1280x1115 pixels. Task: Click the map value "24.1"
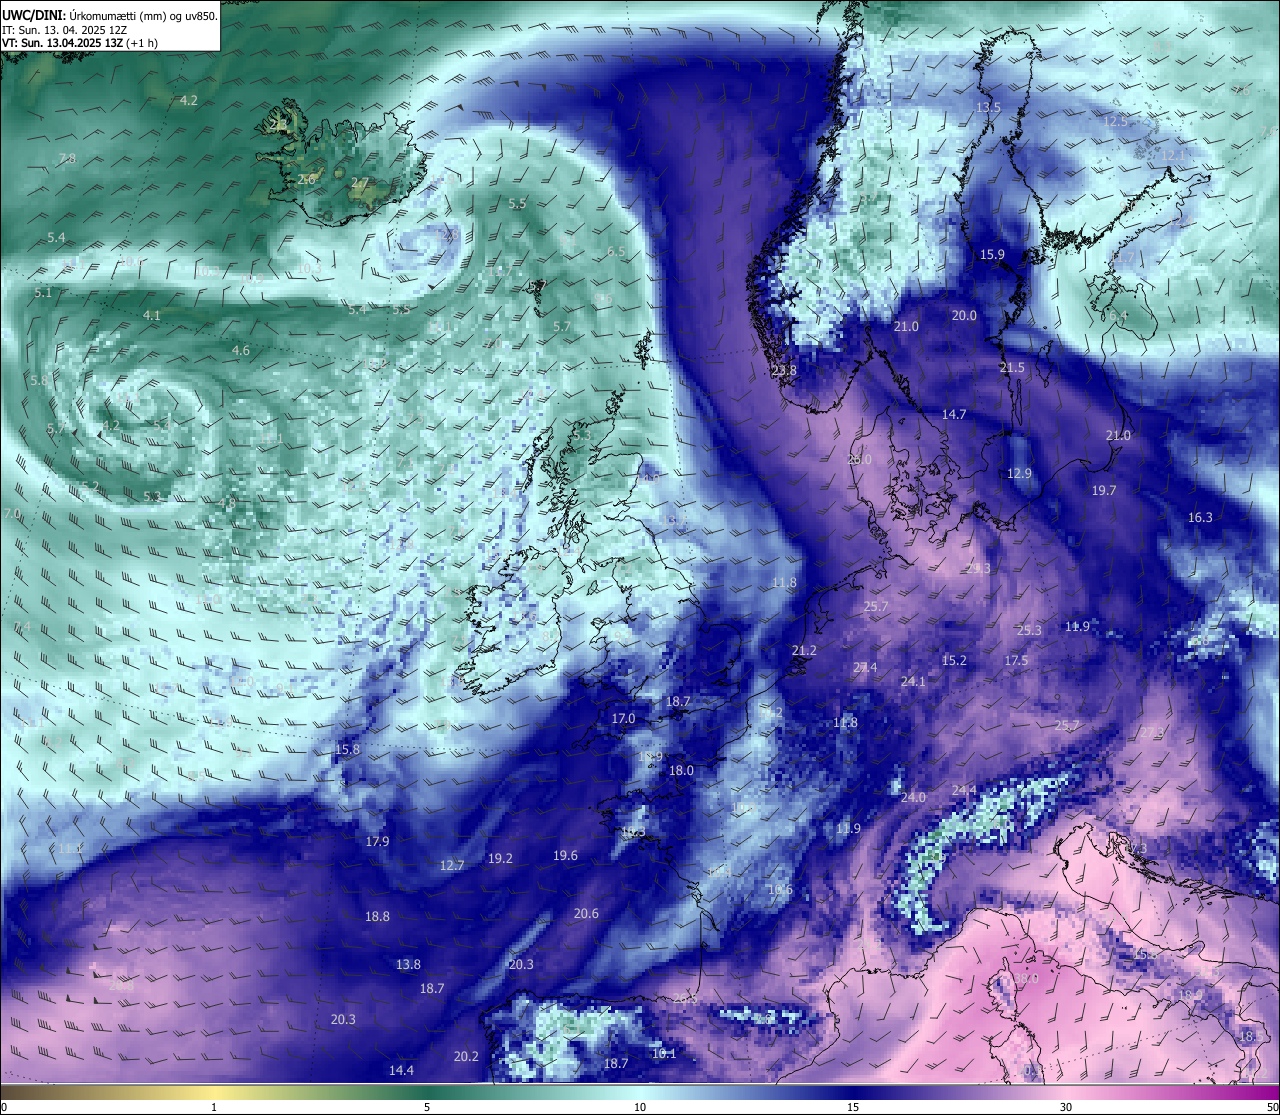pos(913,681)
